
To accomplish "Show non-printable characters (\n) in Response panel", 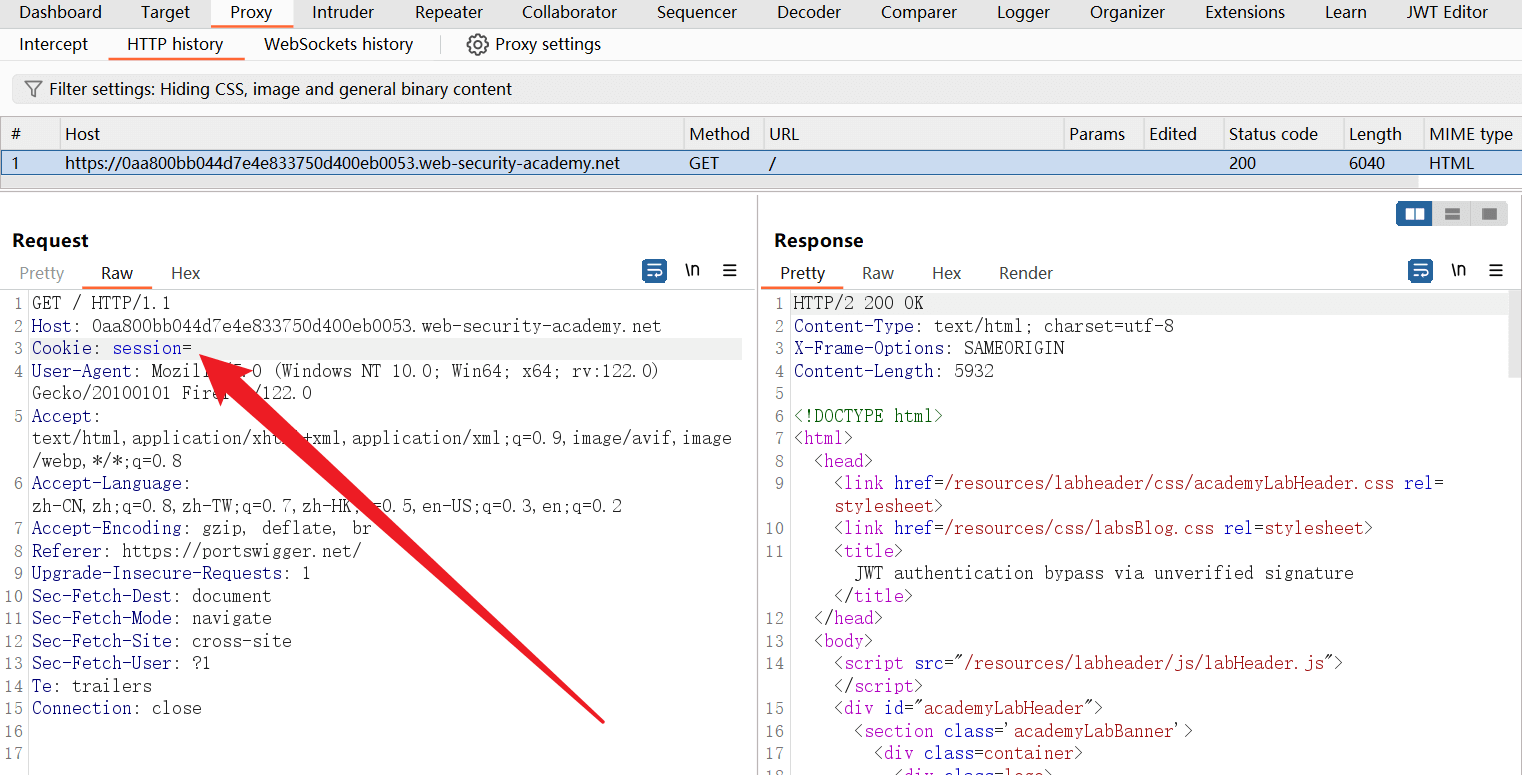I will point(1458,271).
